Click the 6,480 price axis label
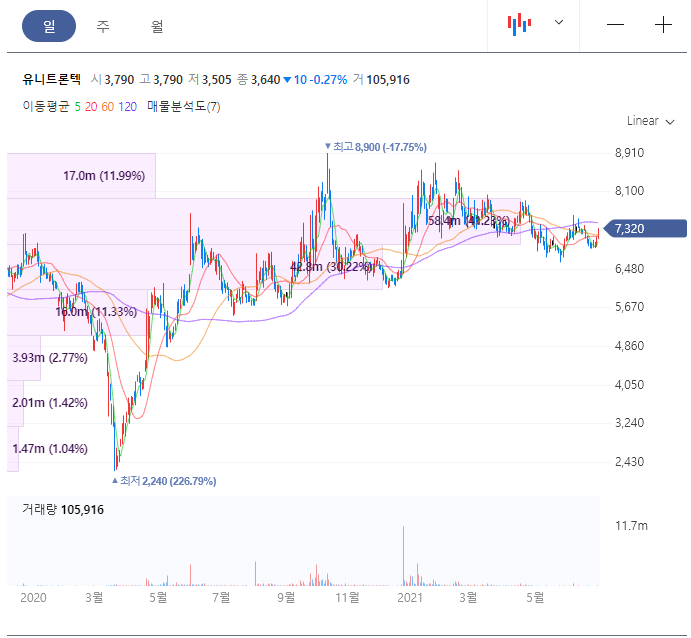This screenshot has width=691, height=638. pyautogui.click(x=629, y=268)
